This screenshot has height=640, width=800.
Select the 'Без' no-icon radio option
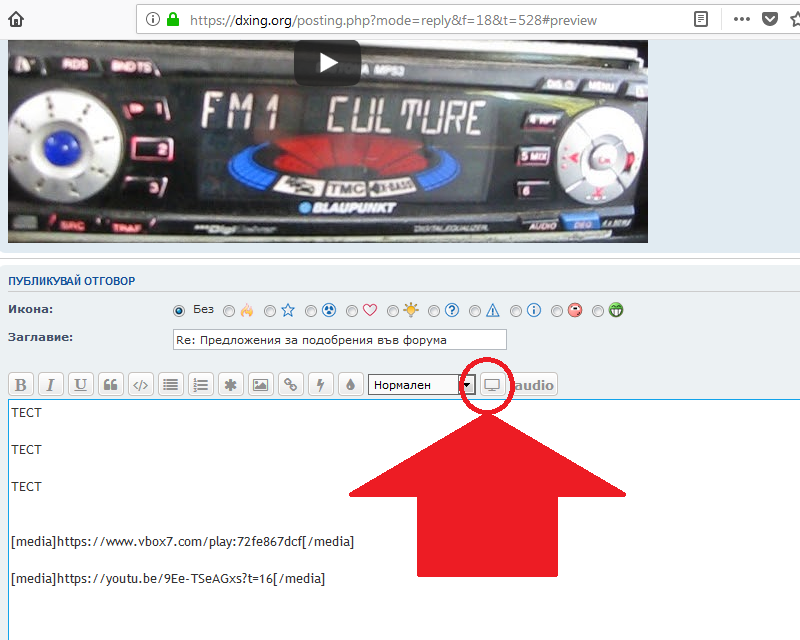[179, 311]
